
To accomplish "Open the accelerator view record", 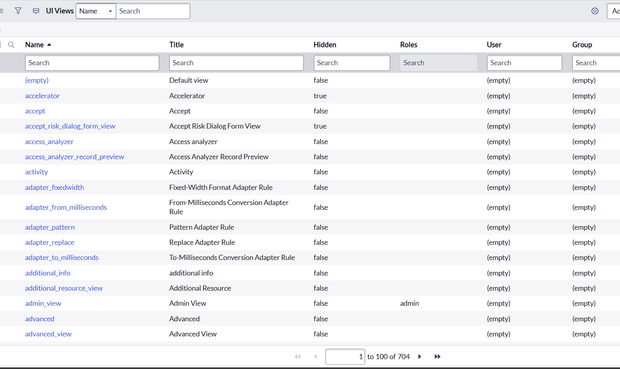I will (x=42, y=96).
